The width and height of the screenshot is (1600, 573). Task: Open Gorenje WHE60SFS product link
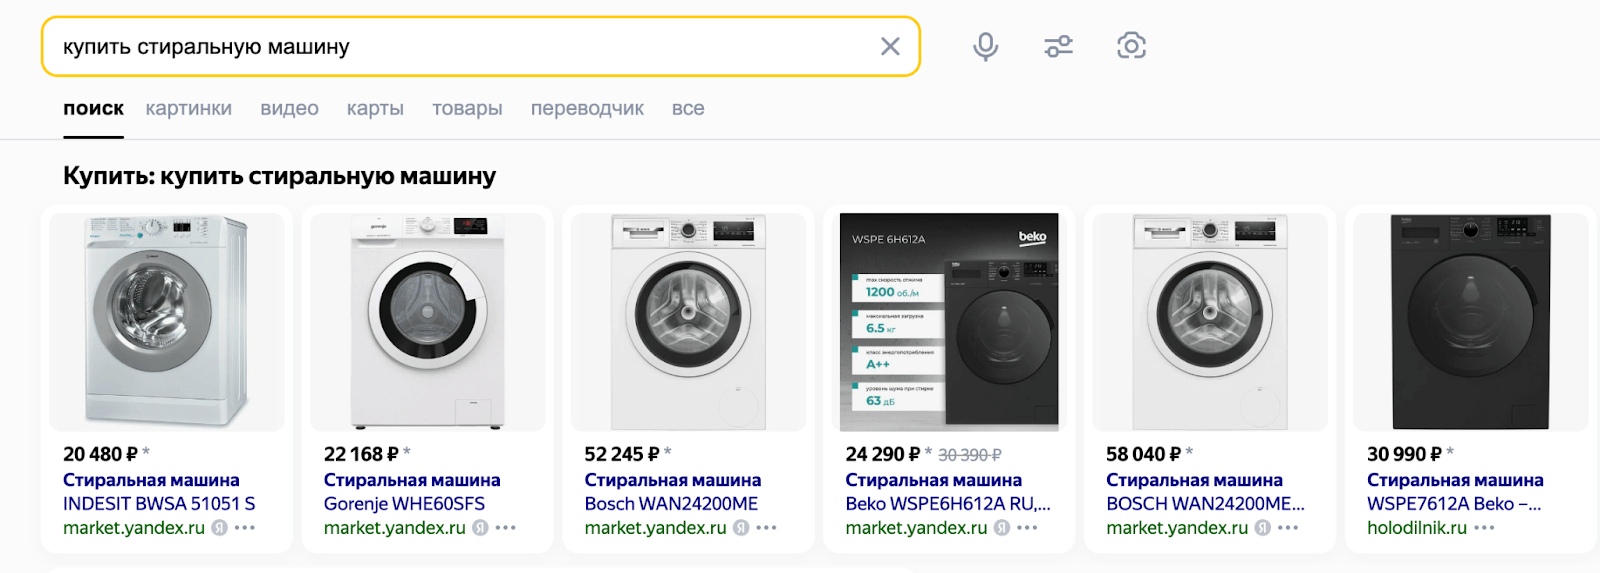[x=404, y=504]
